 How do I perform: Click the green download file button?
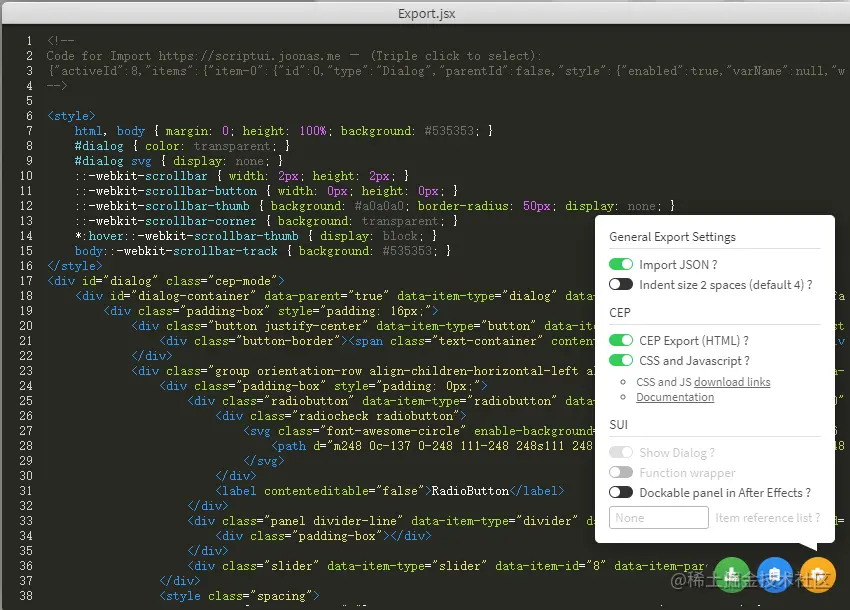pyautogui.click(x=732, y=575)
